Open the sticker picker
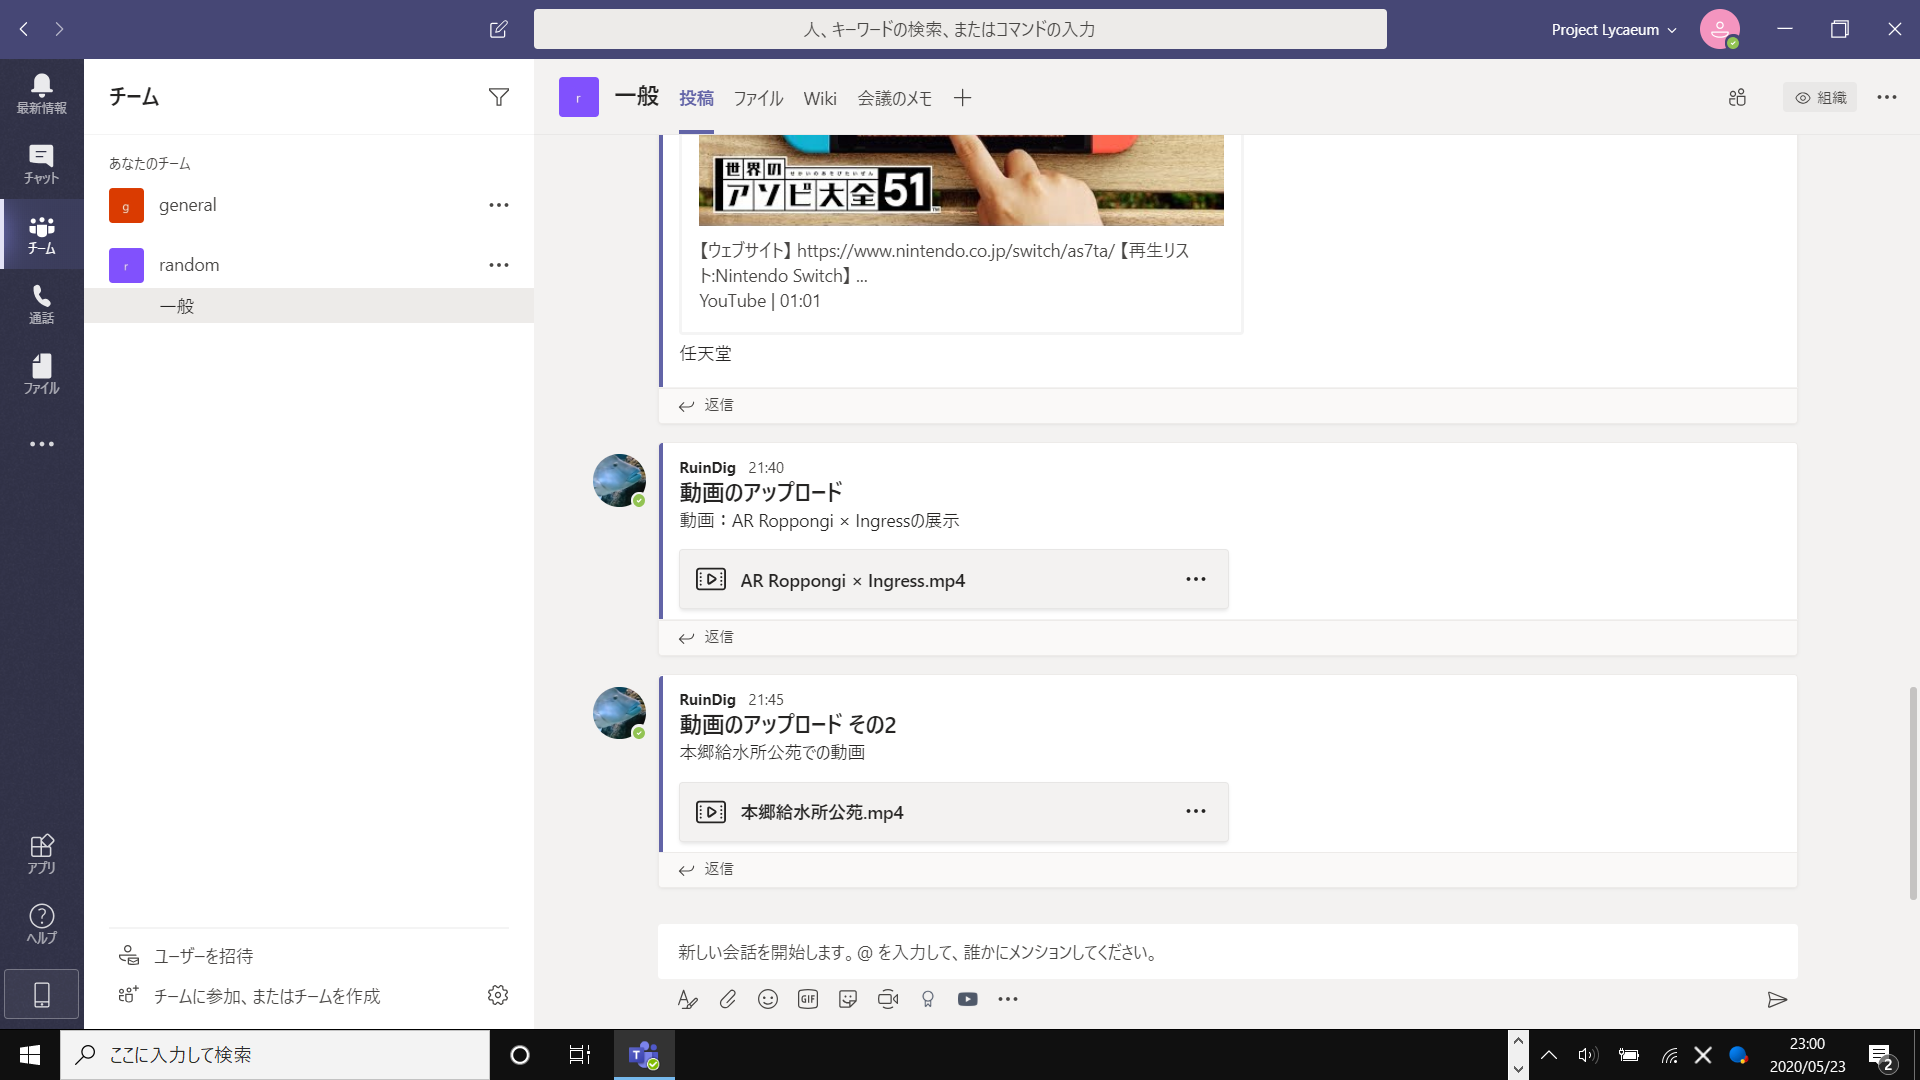This screenshot has height=1080, width=1920. coord(847,999)
